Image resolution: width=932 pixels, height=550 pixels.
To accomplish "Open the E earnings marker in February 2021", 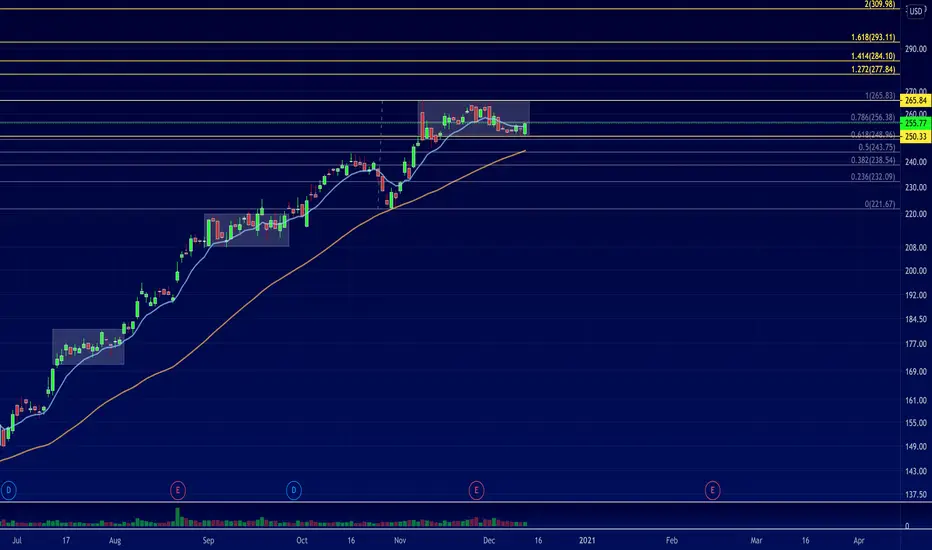I will [x=712, y=491].
